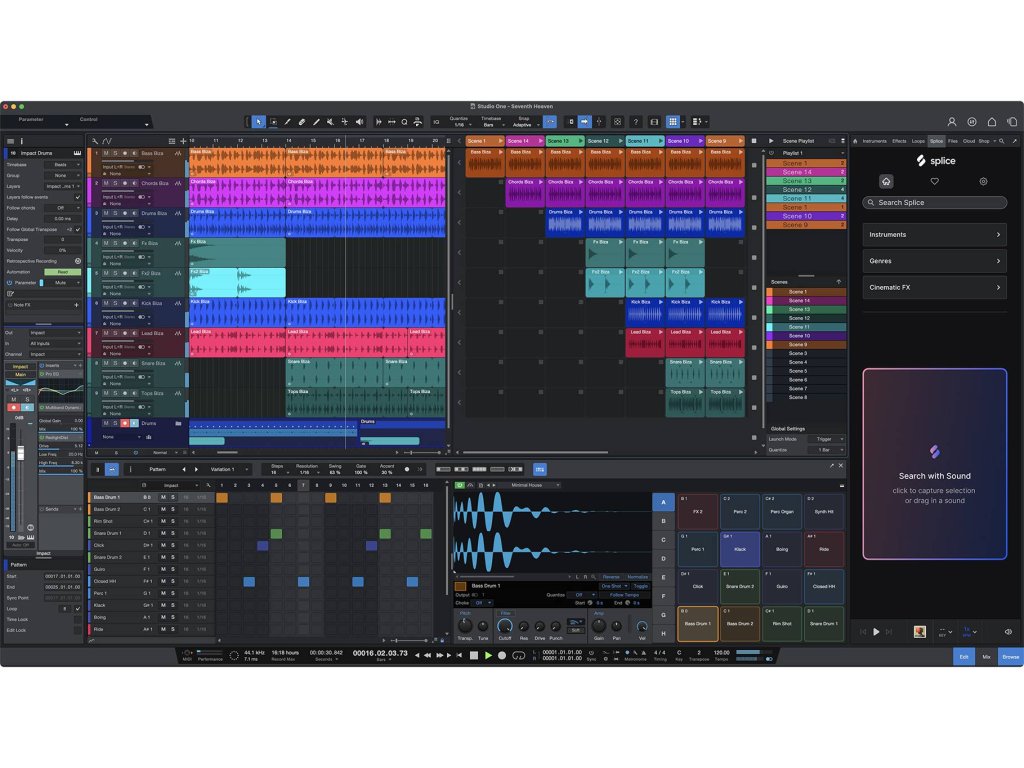1024x768 pixels.
Task: Trigger the Klack drum pad
Action: (739, 549)
